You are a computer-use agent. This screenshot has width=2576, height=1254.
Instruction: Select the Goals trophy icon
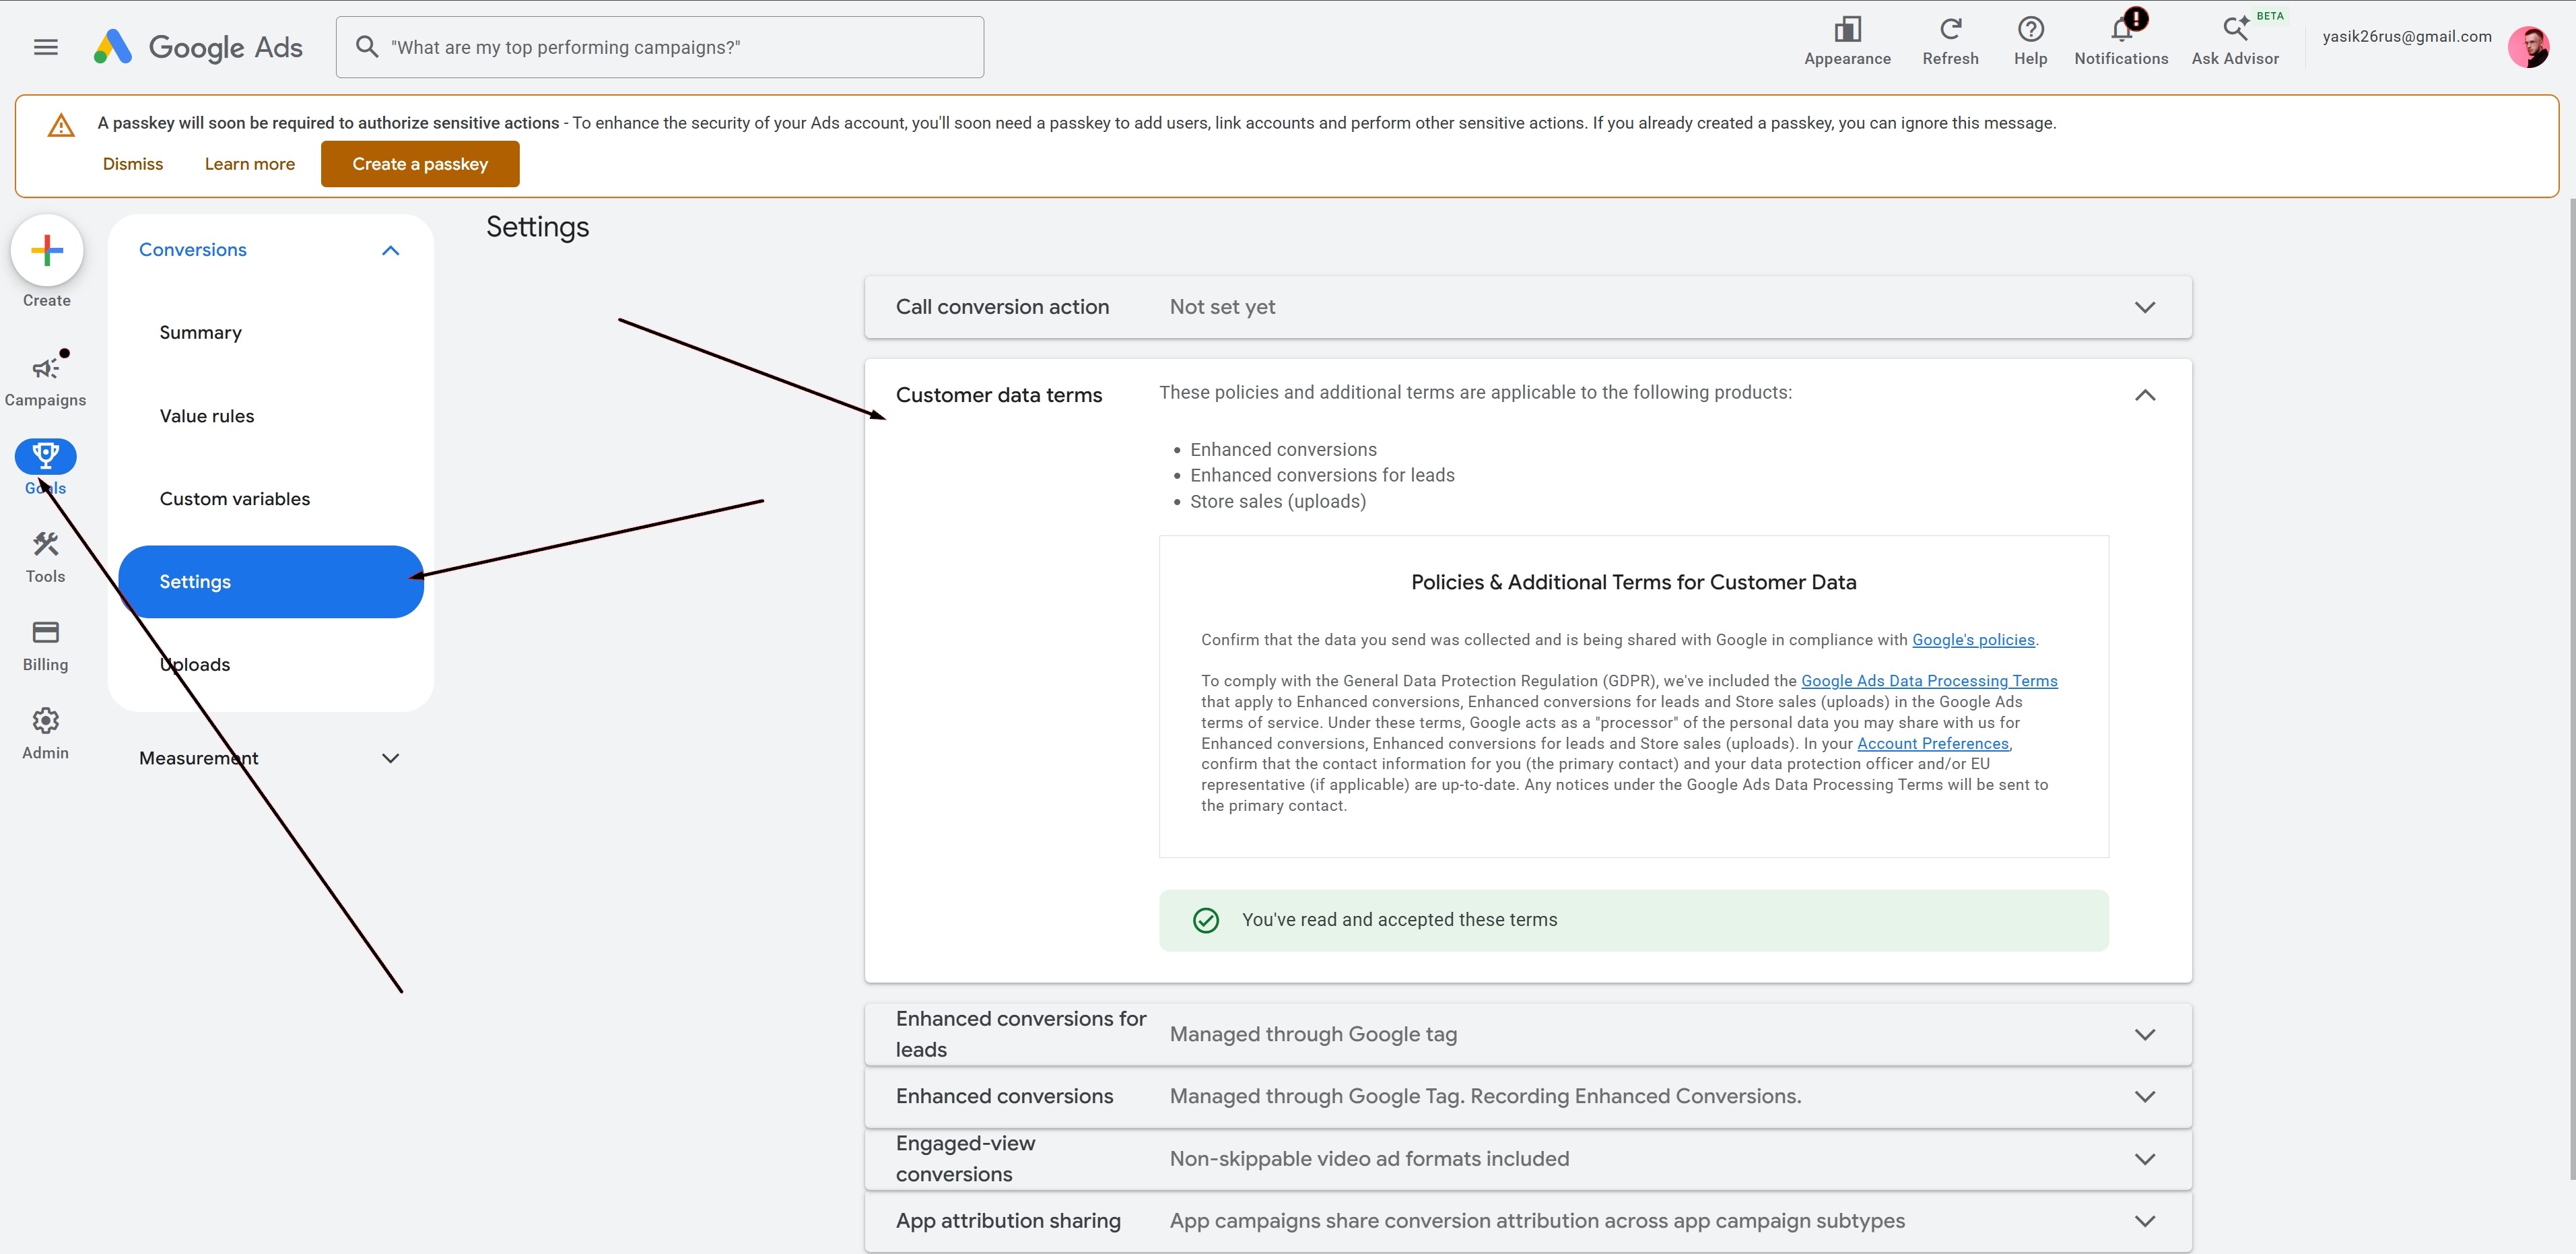[45, 456]
